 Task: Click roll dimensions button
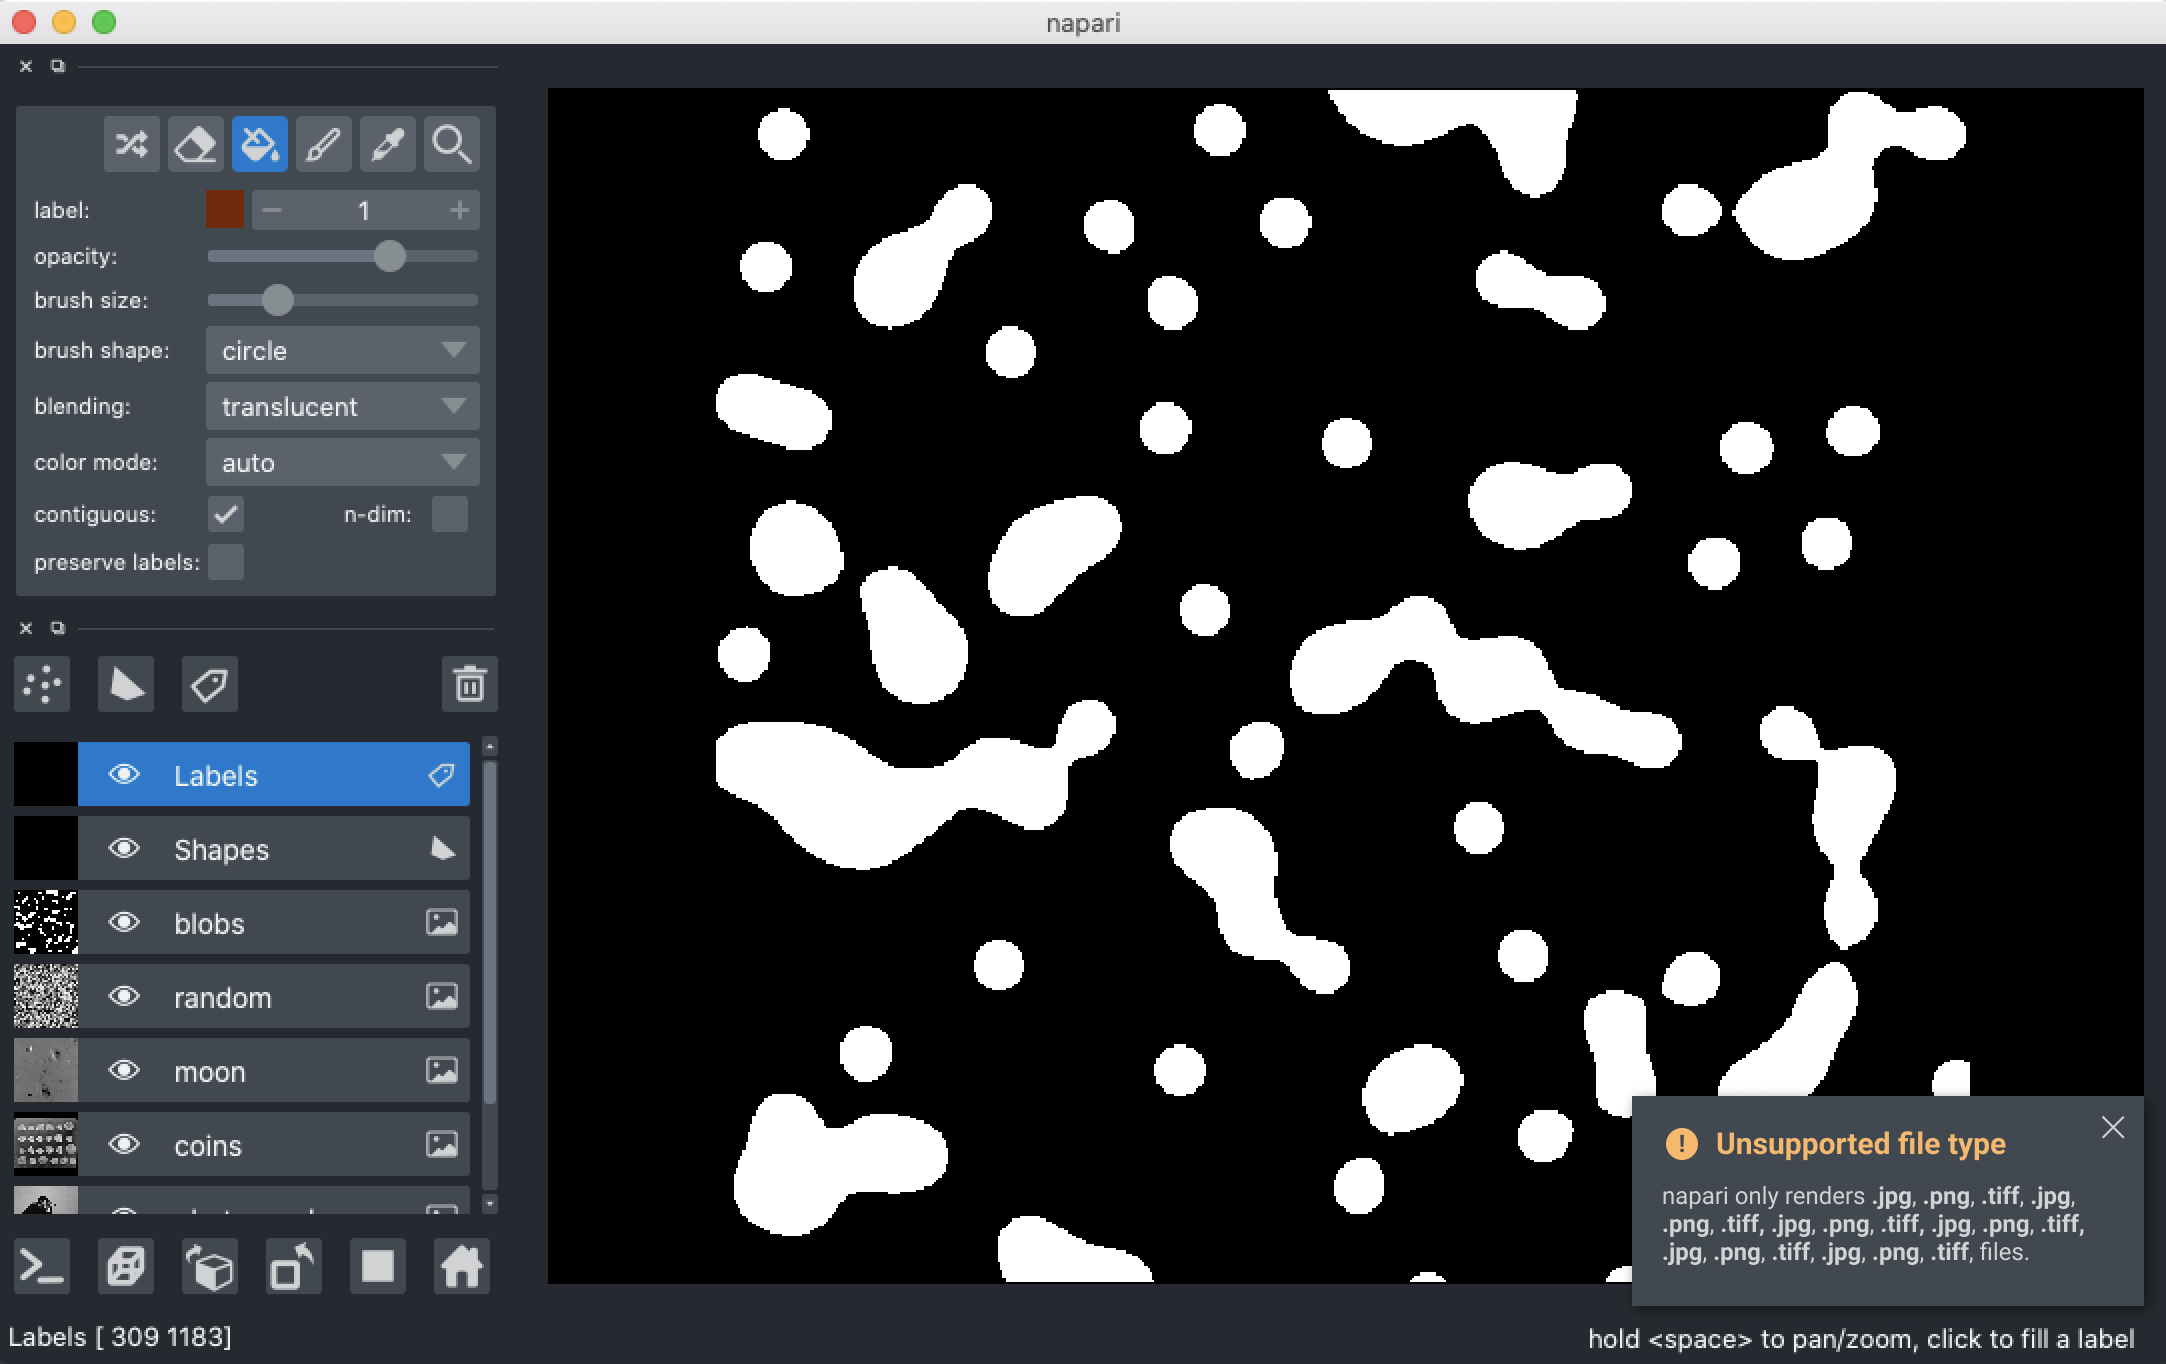[210, 1267]
